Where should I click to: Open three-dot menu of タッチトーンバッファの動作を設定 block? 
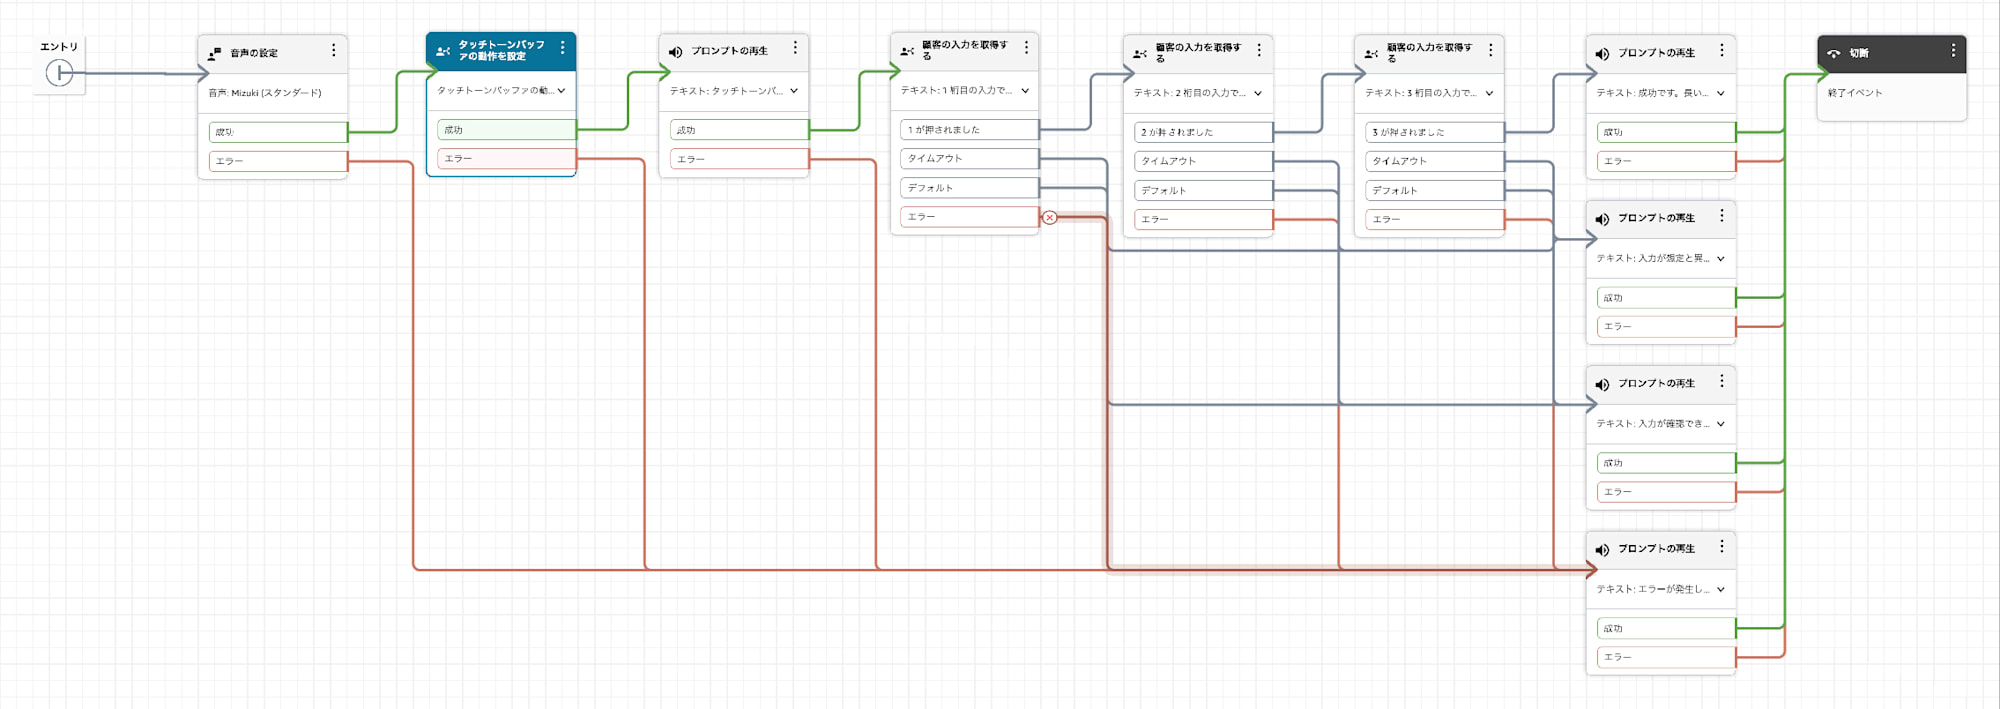click(563, 48)
